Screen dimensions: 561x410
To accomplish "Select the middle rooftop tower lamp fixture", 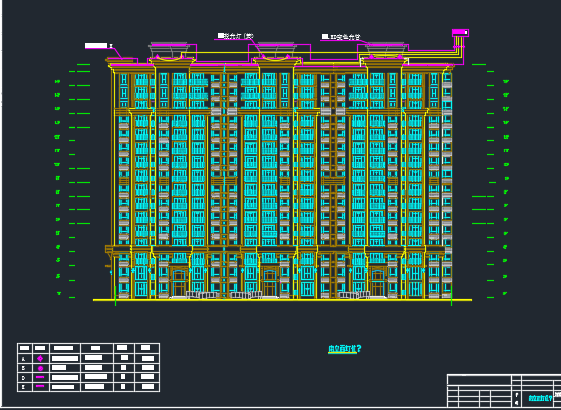I will [x=276, y=49].
